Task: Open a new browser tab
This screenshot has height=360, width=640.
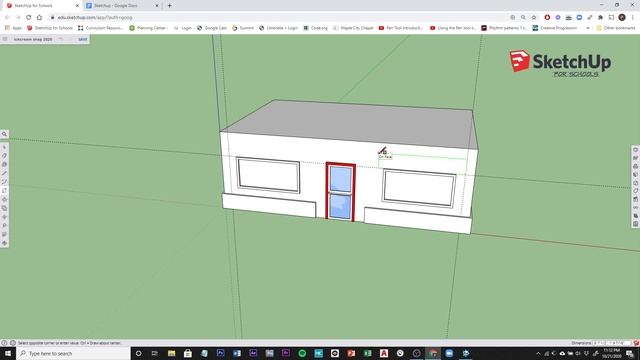Action: click(x=170, y=6)
